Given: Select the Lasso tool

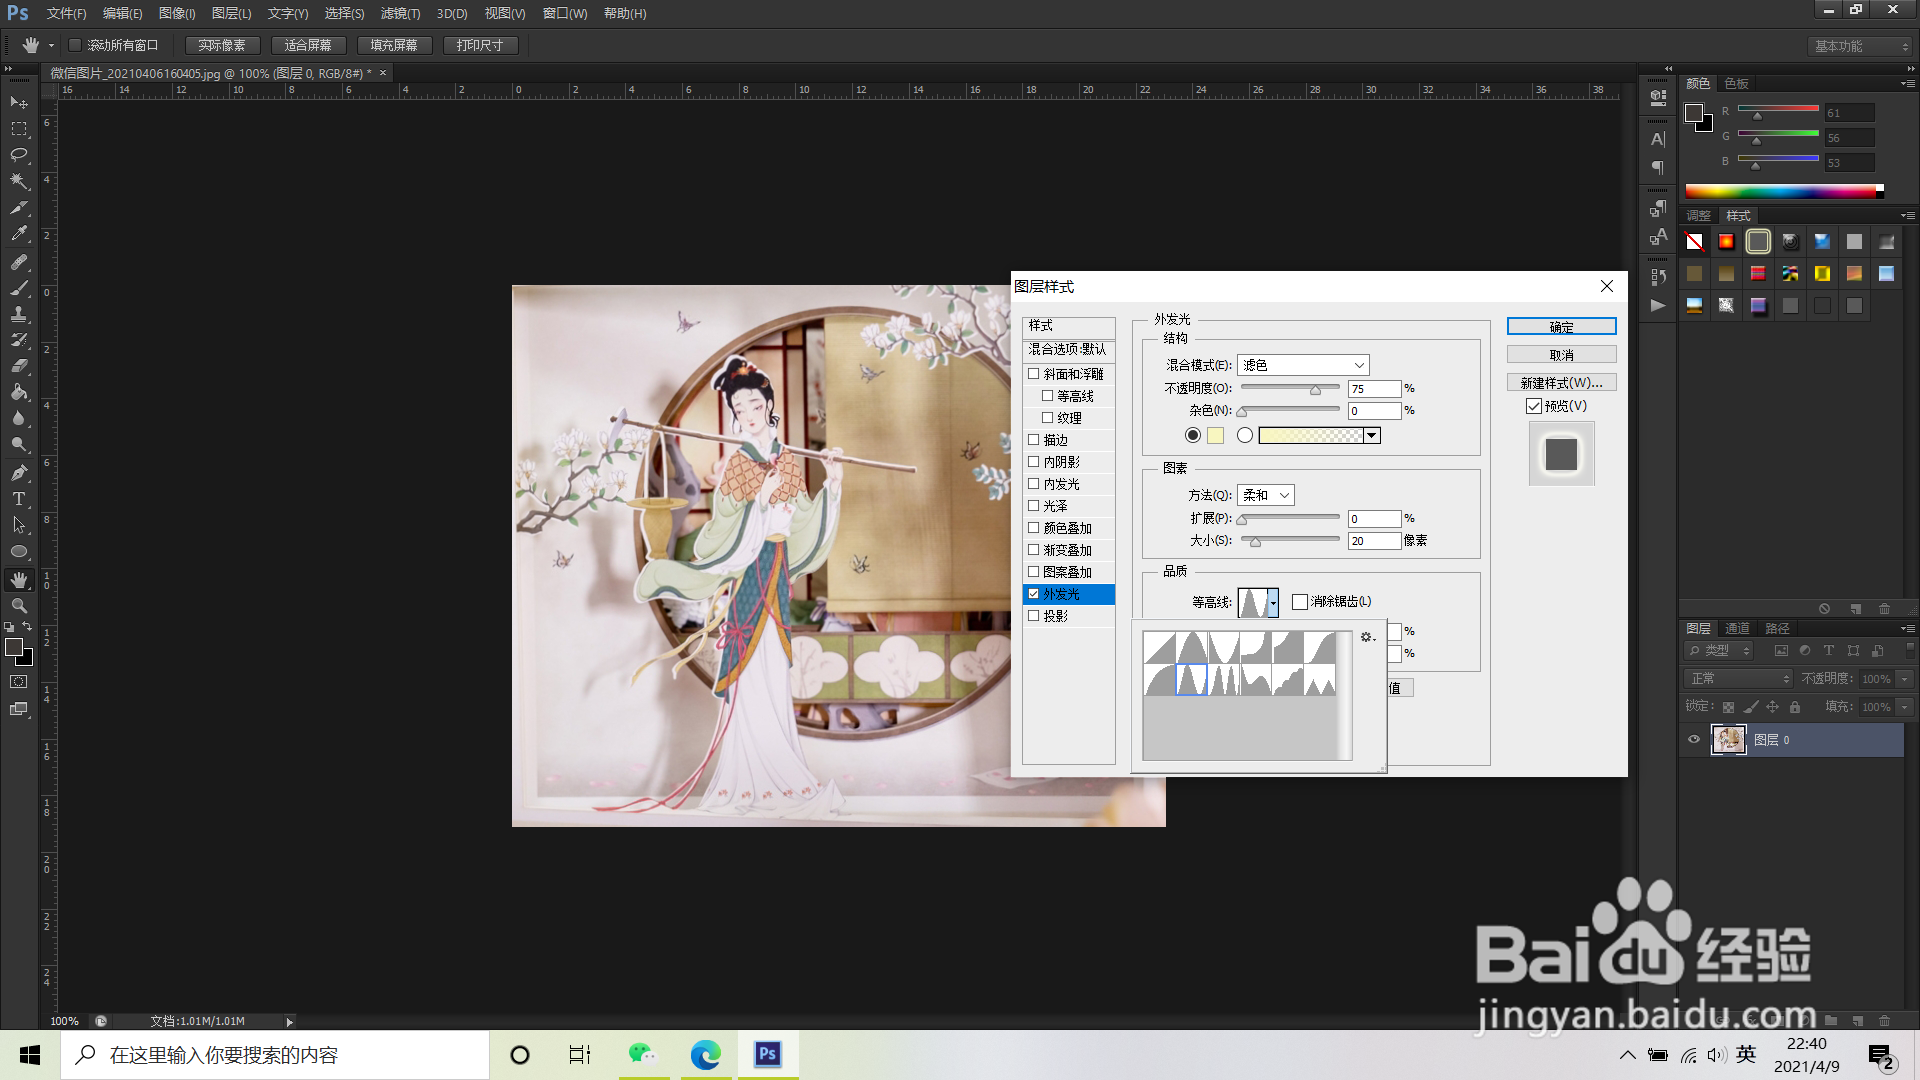Looking at the screenshot, I should click(19, 155).
